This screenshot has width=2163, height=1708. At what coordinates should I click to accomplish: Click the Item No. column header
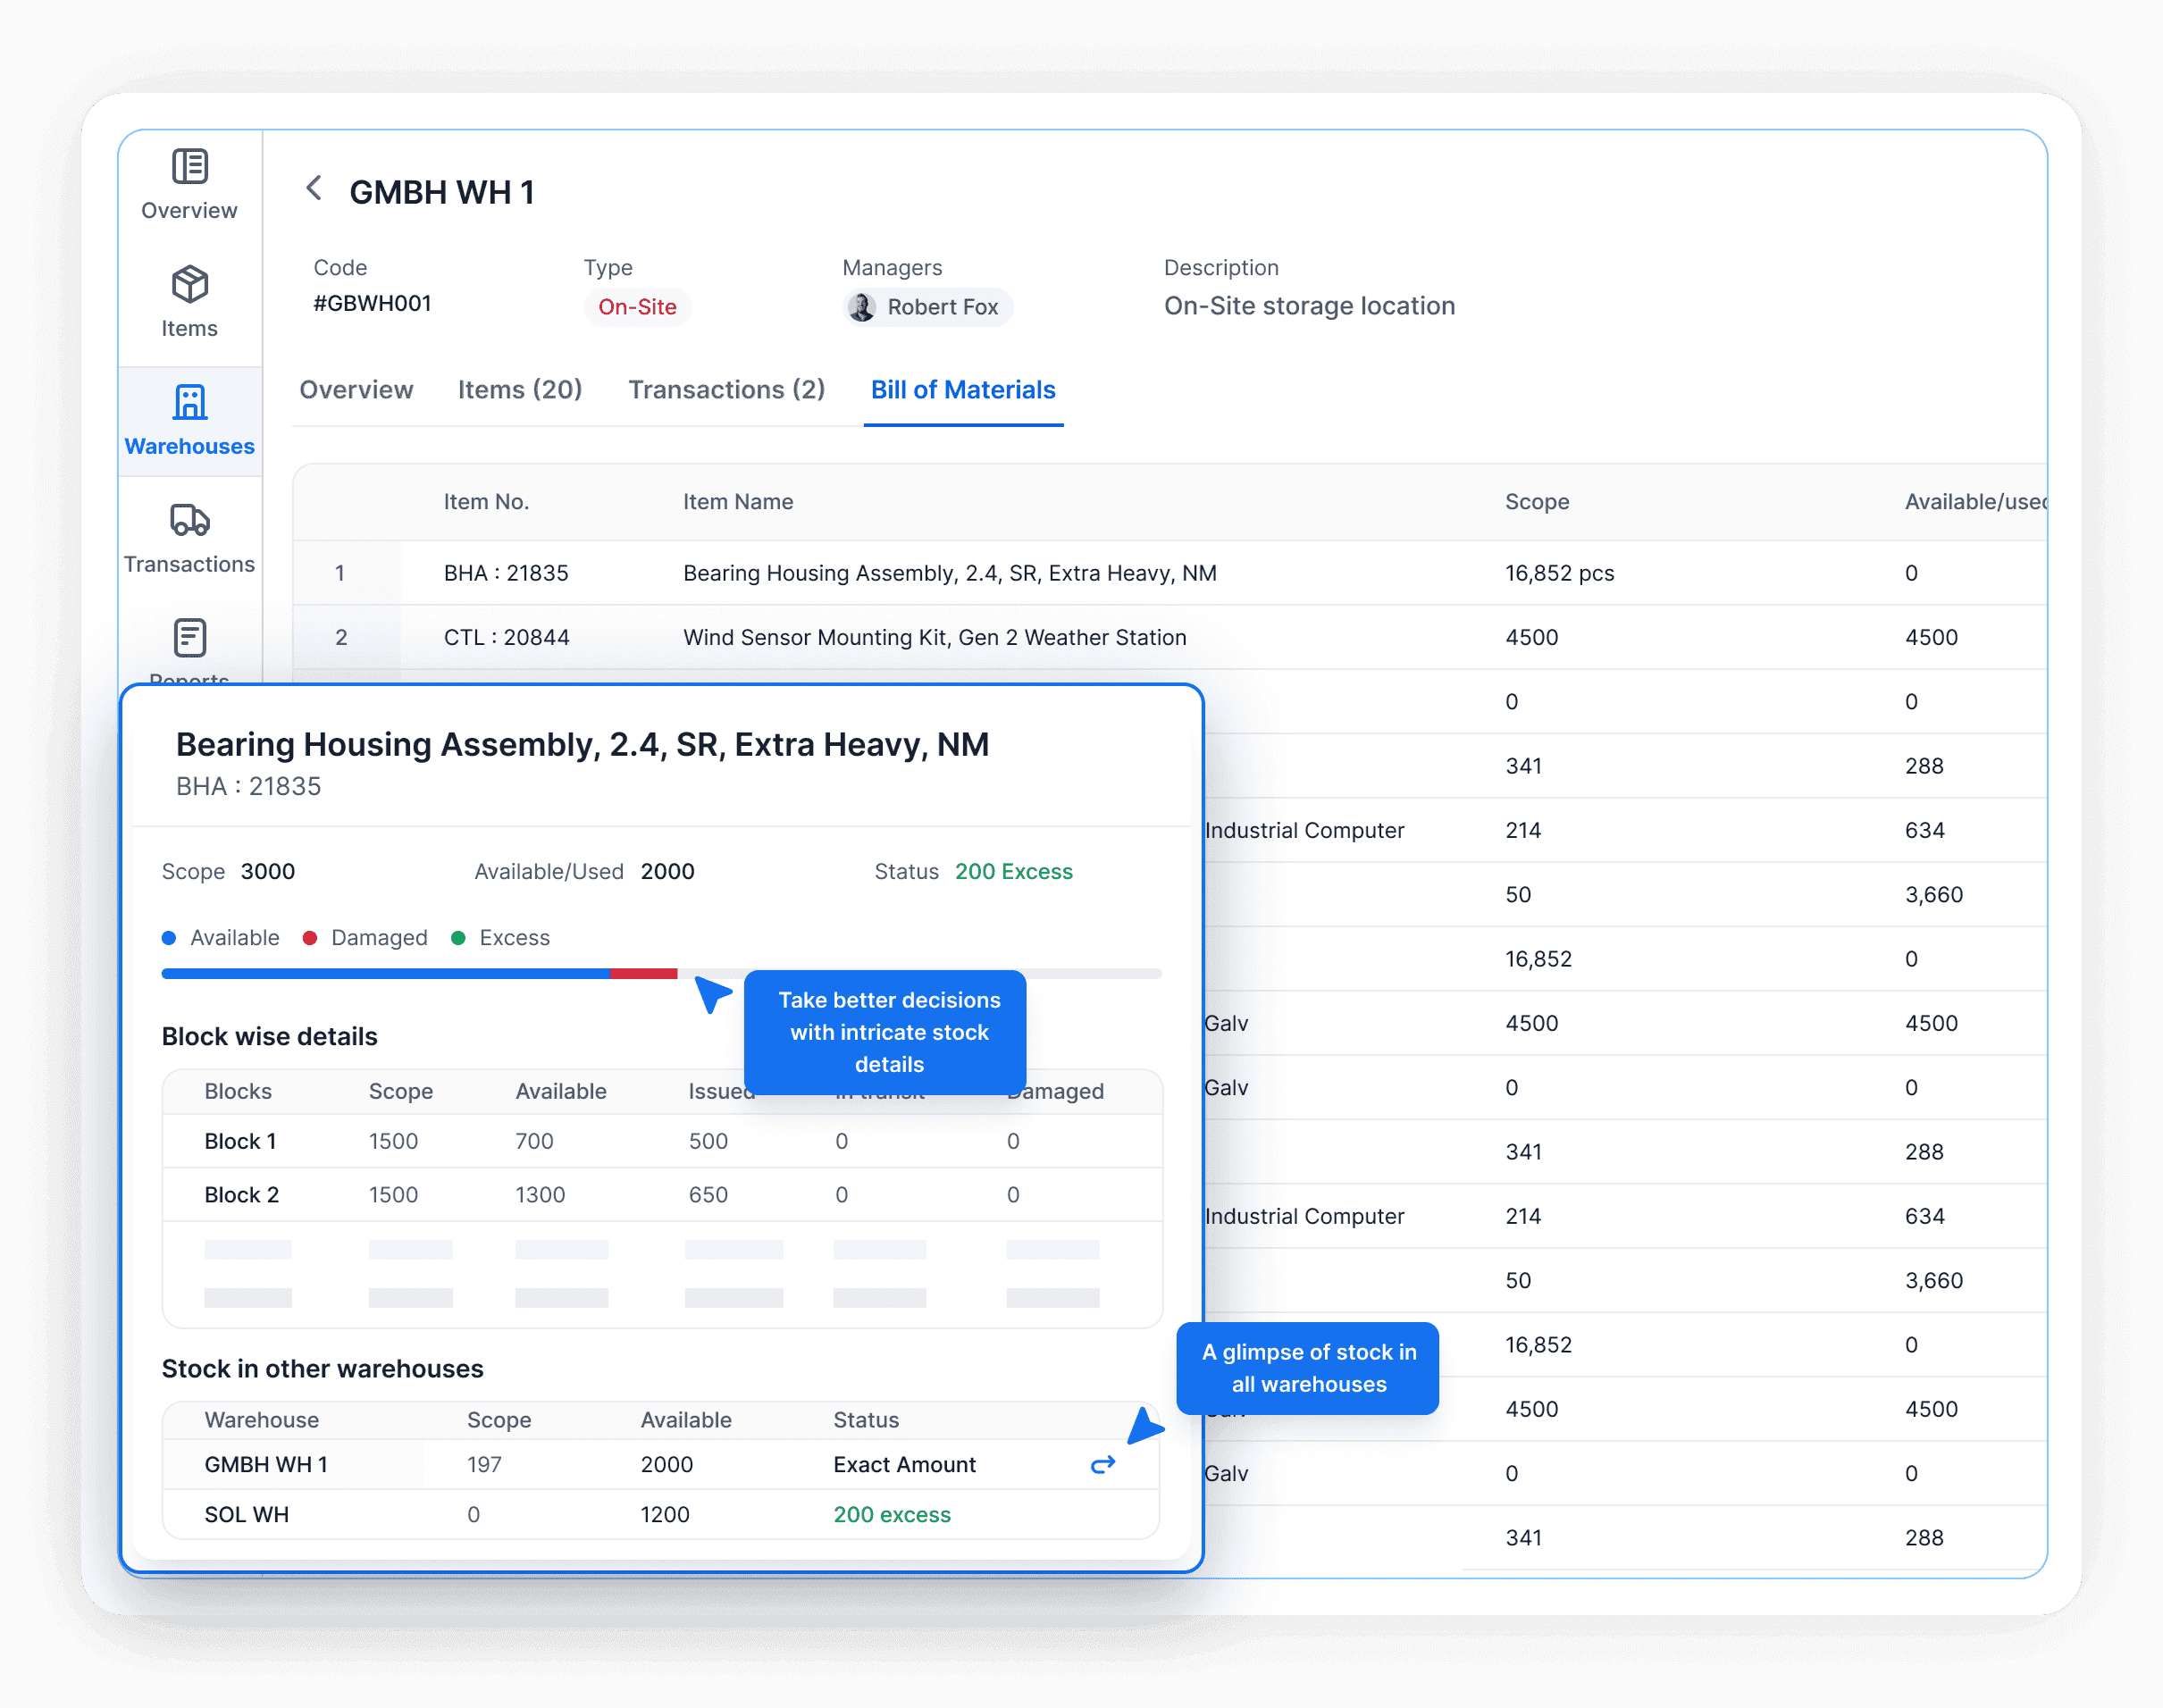coord(486,502)
